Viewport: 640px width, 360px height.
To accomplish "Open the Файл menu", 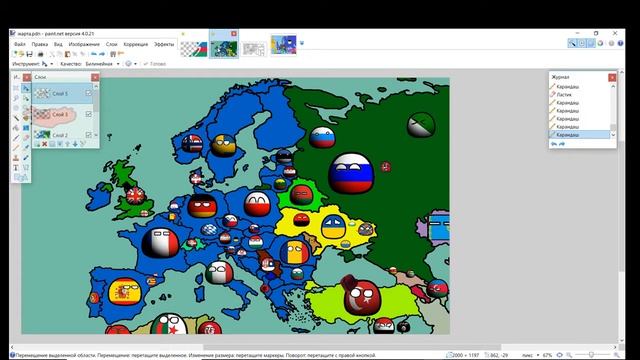I will [20, 44].
